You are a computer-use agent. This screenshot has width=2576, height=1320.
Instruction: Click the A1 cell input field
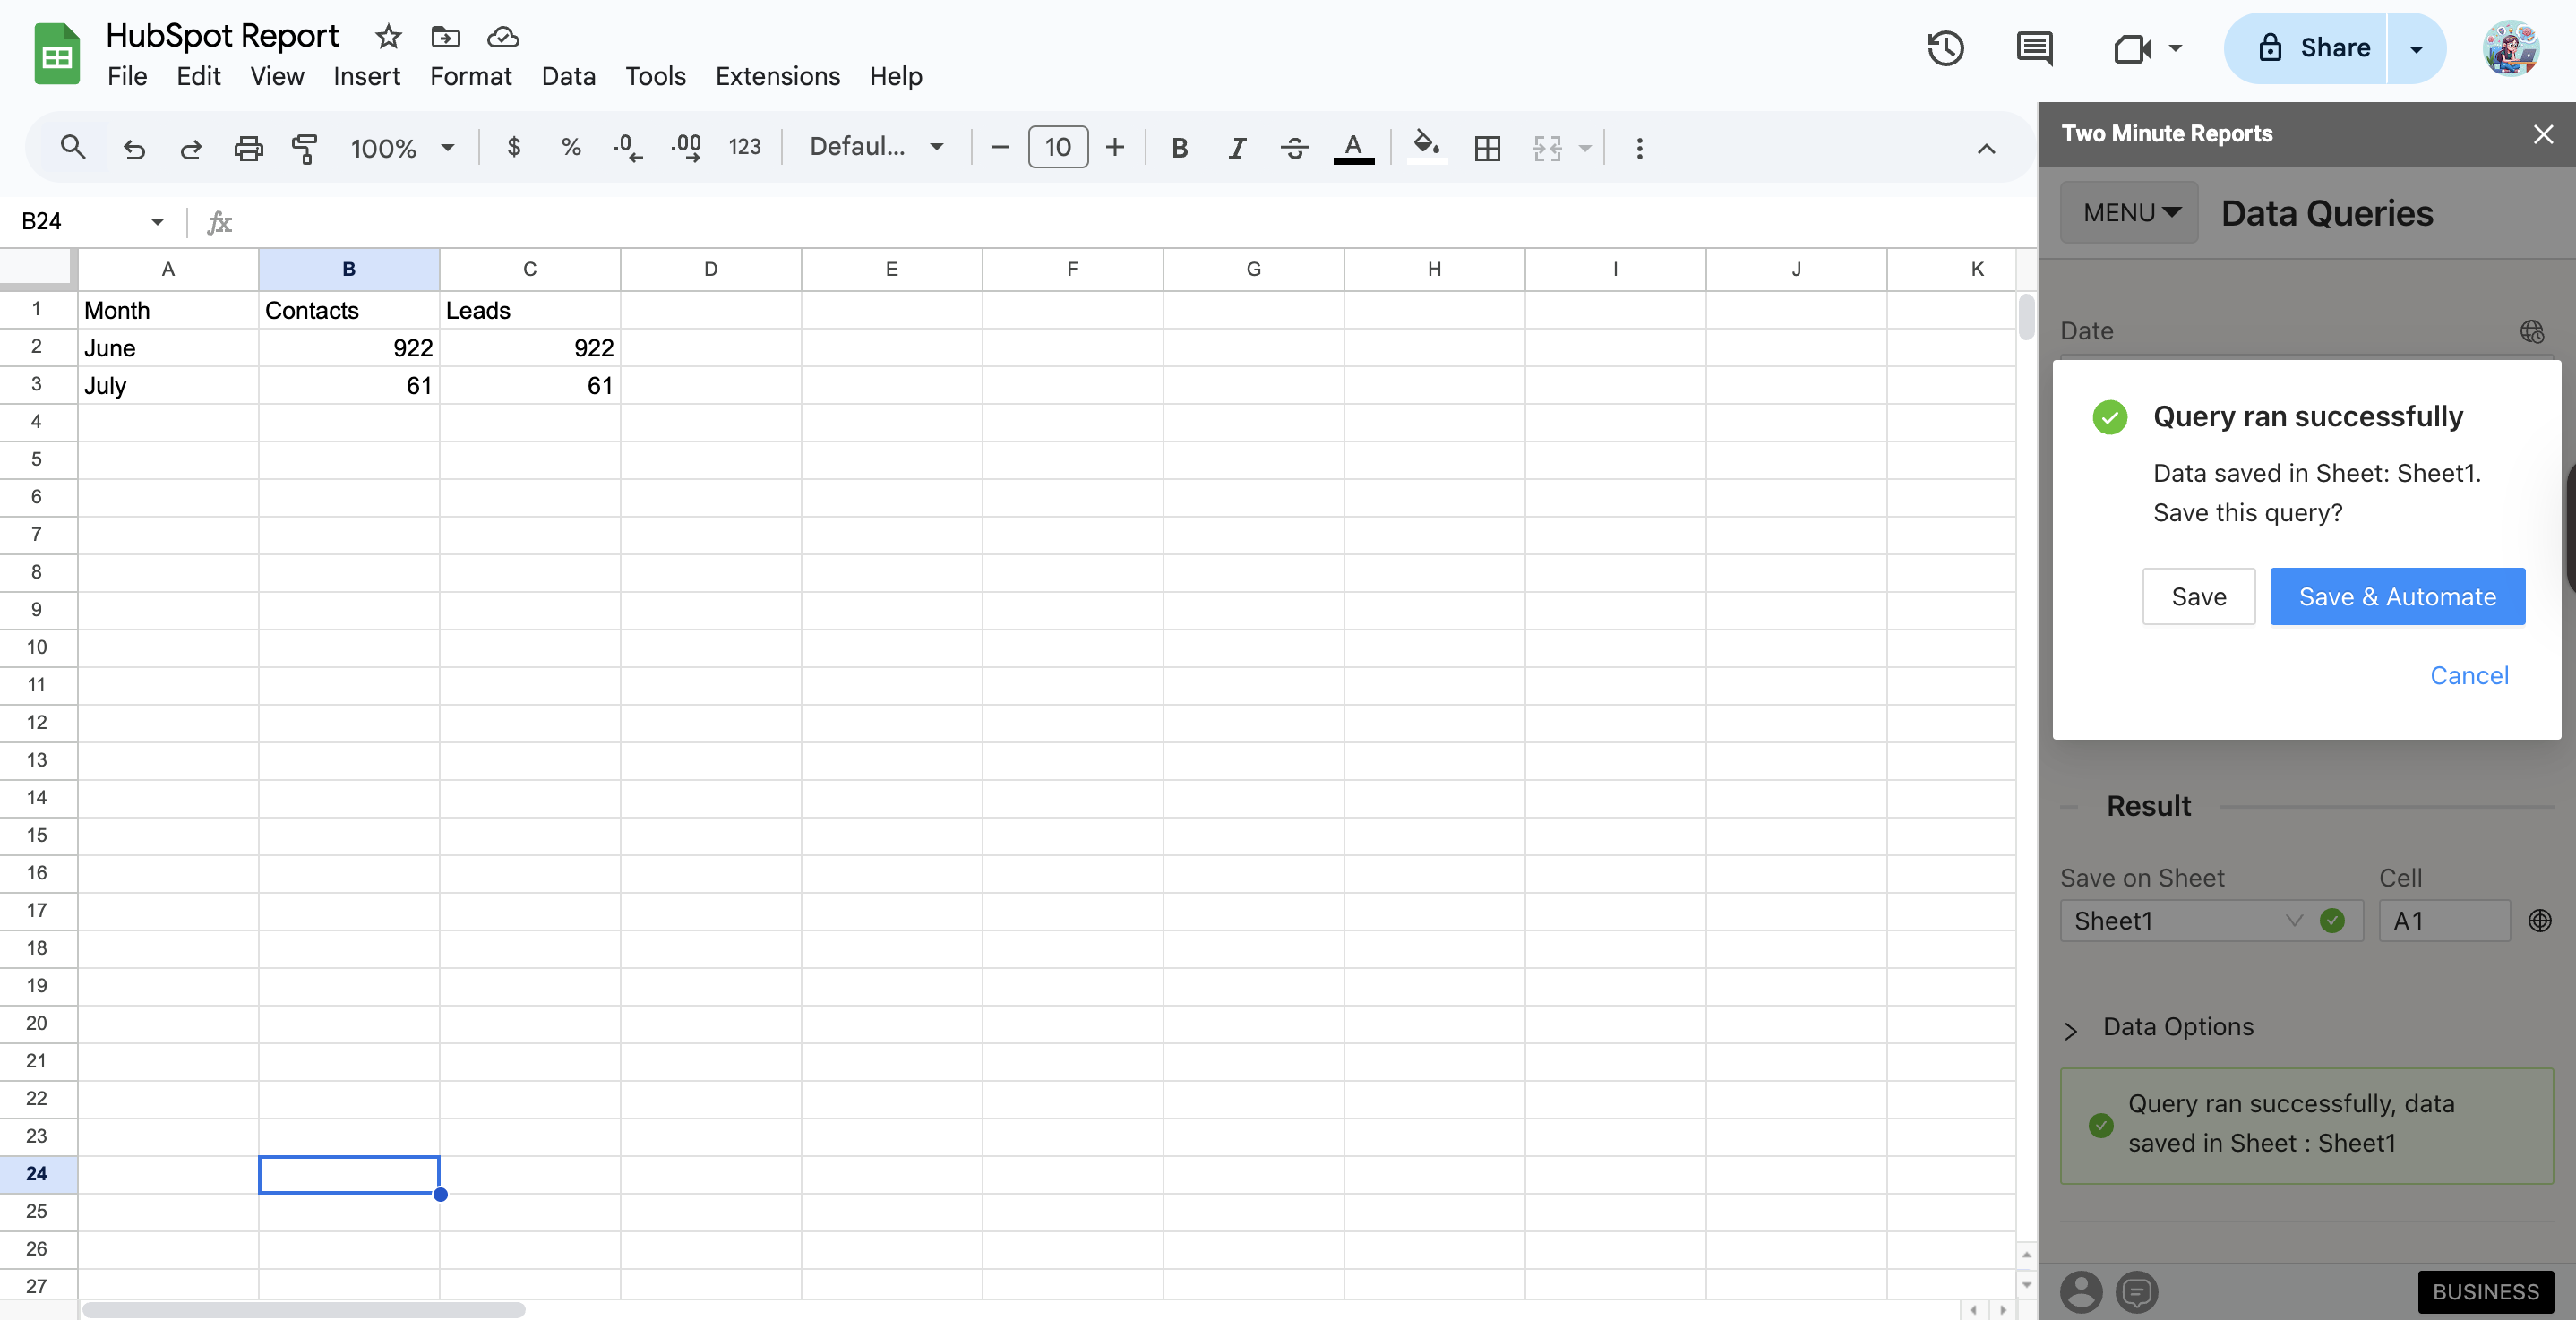pyautogui.click(x=2444, y=920)
